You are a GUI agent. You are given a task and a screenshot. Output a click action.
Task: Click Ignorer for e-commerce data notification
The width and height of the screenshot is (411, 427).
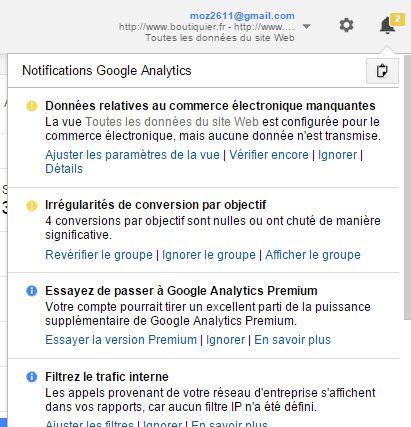(x=338, y=155)
